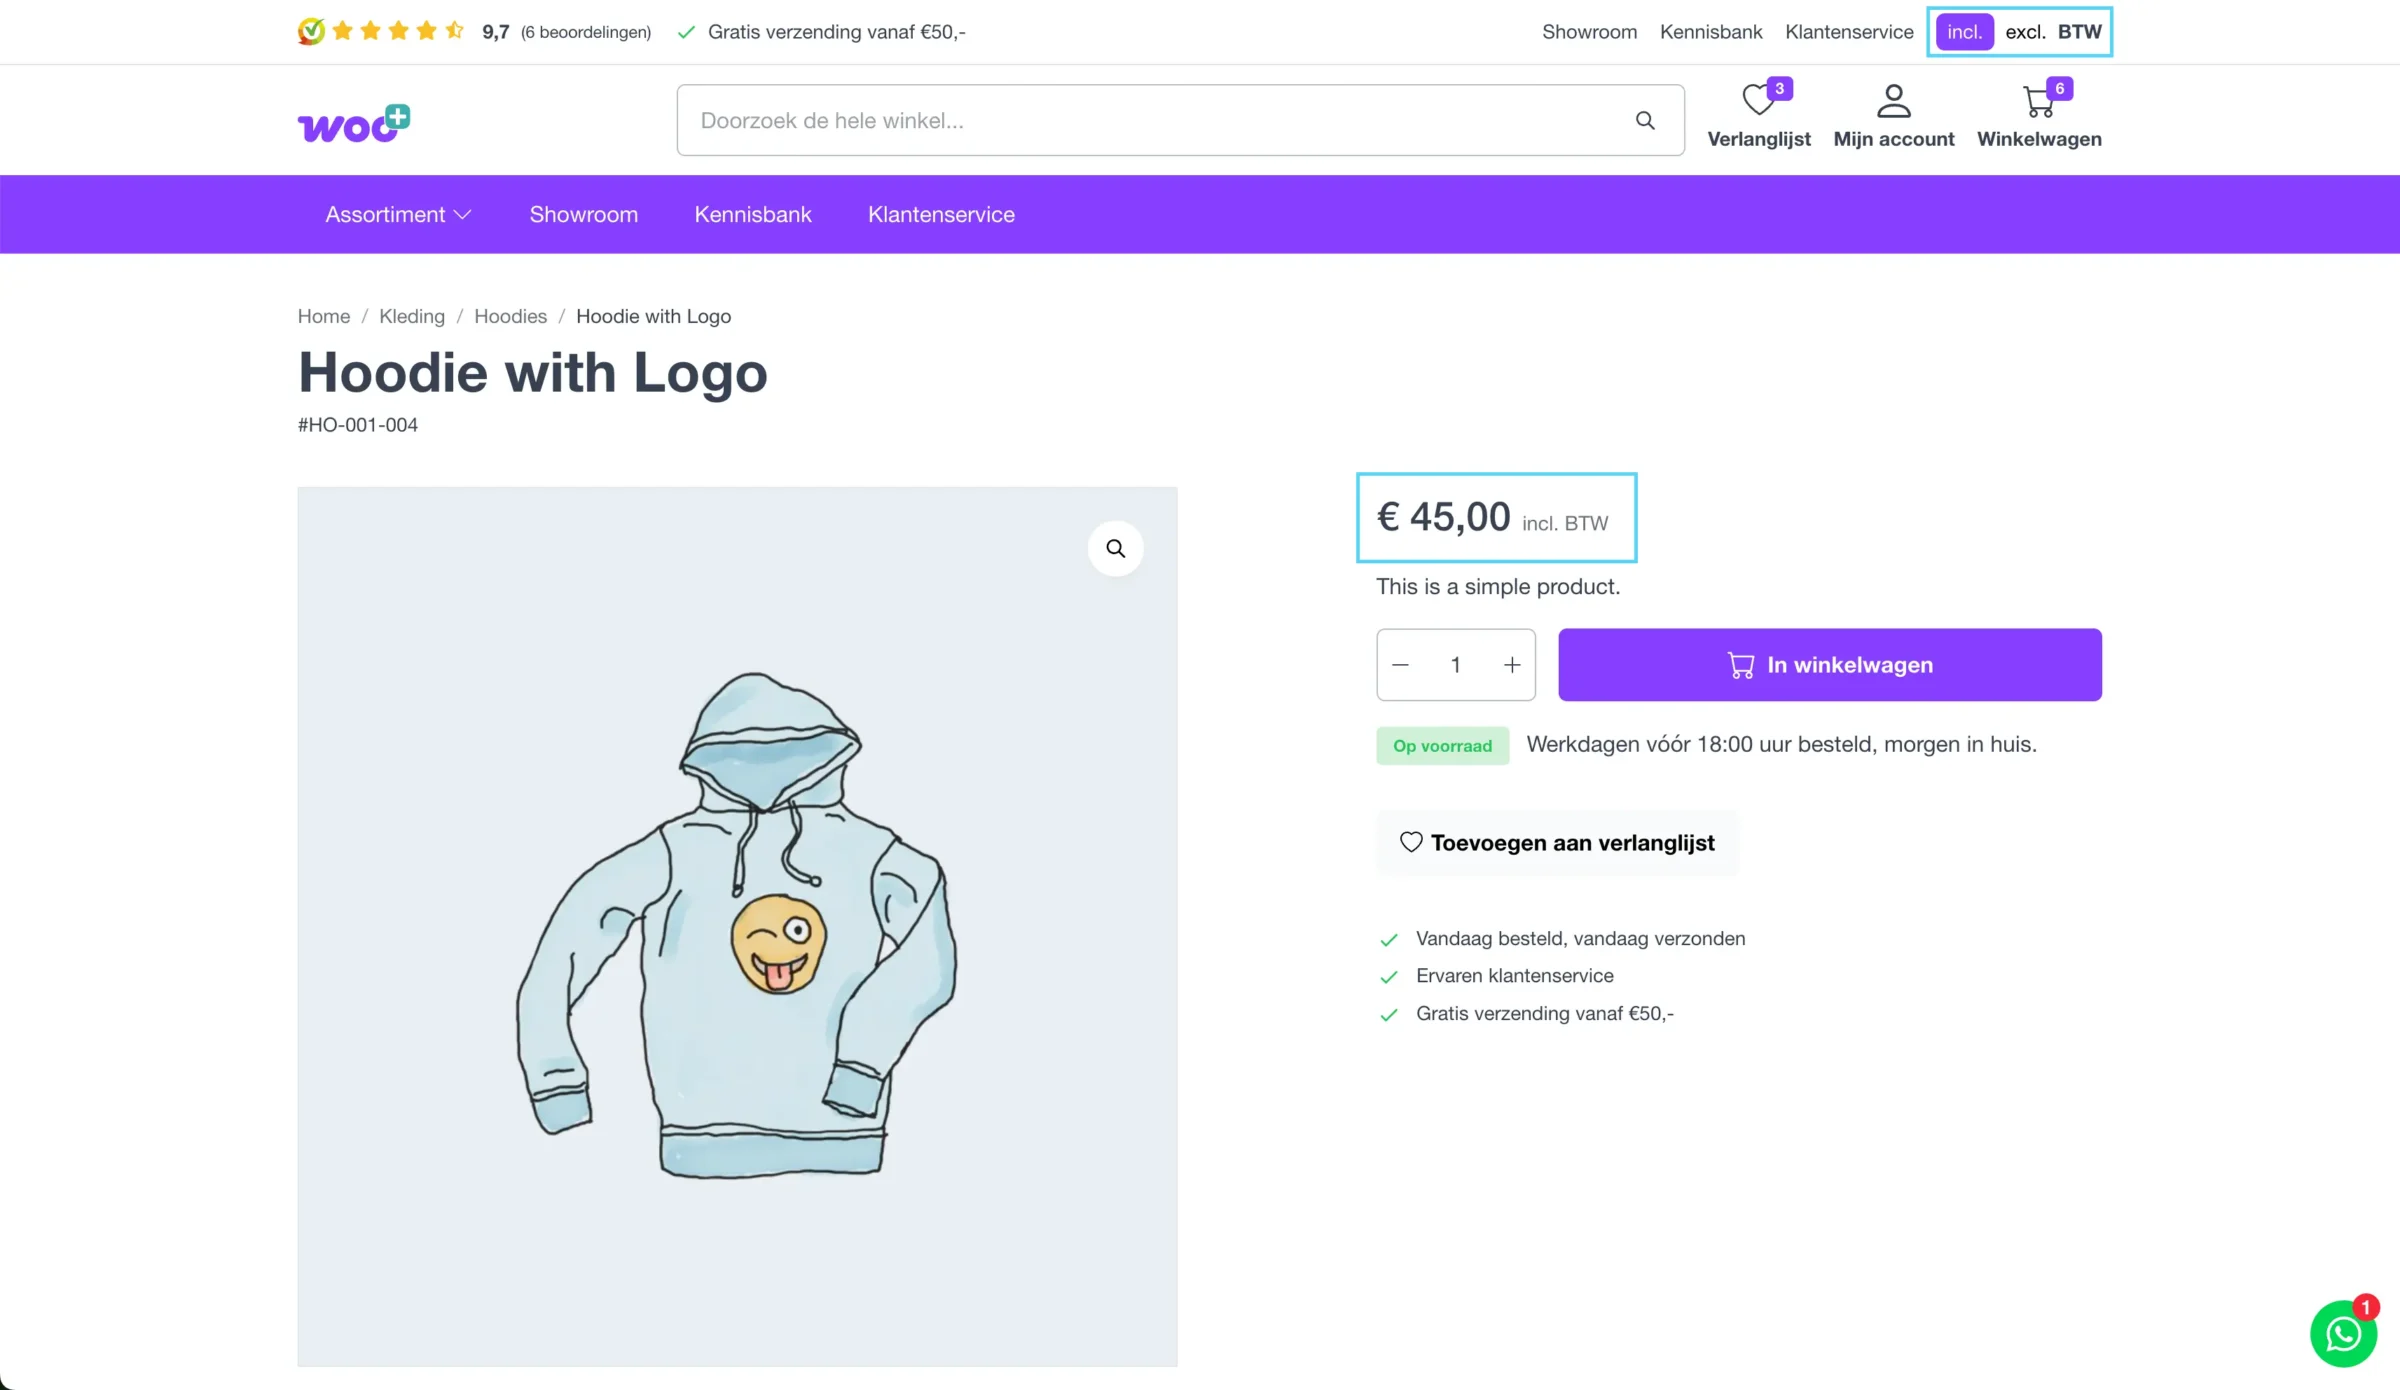Zoom product image with magnifier icon
The width and height of the screenshot is (2400, 1390).
click(1115, 548)
